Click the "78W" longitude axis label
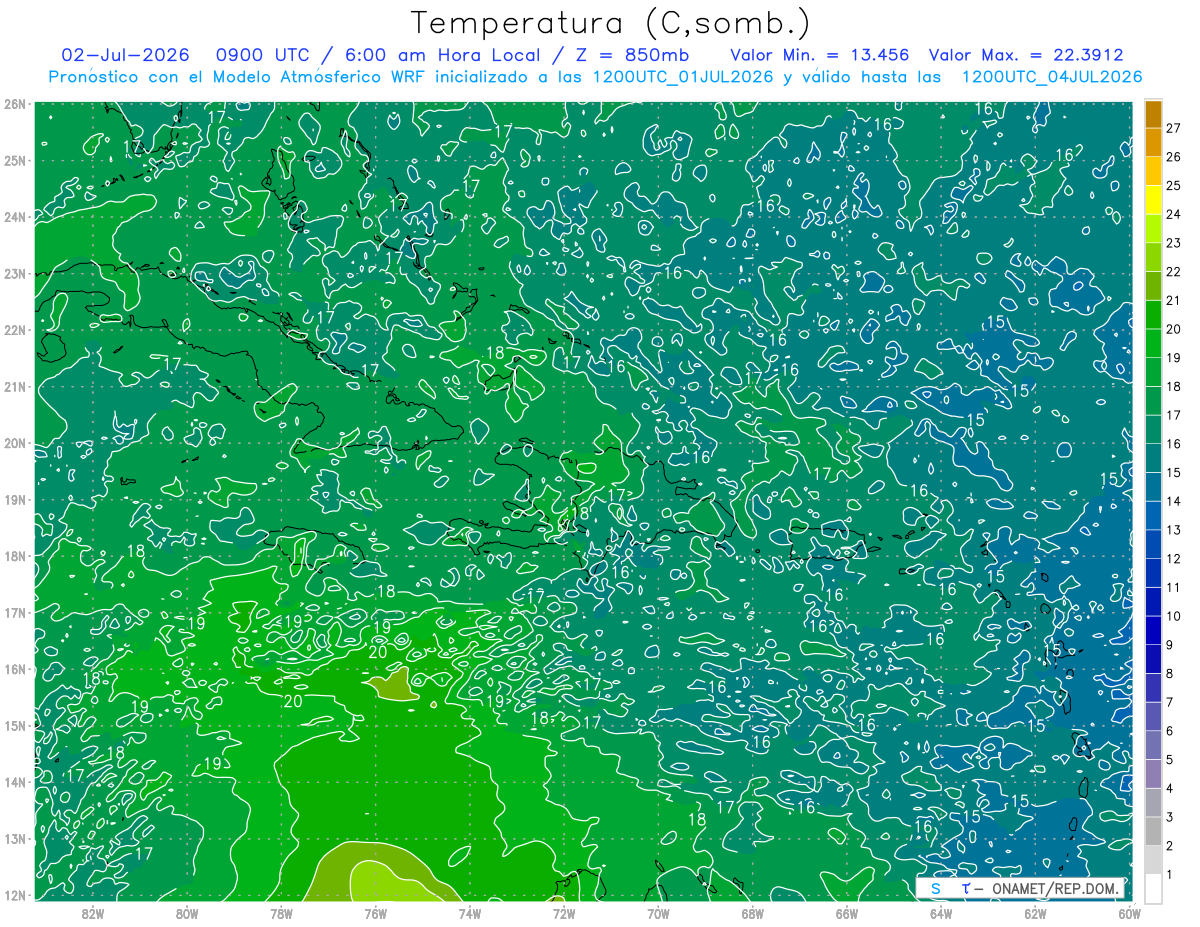This screenshot has width=1200, height=927. click(281, 913)
